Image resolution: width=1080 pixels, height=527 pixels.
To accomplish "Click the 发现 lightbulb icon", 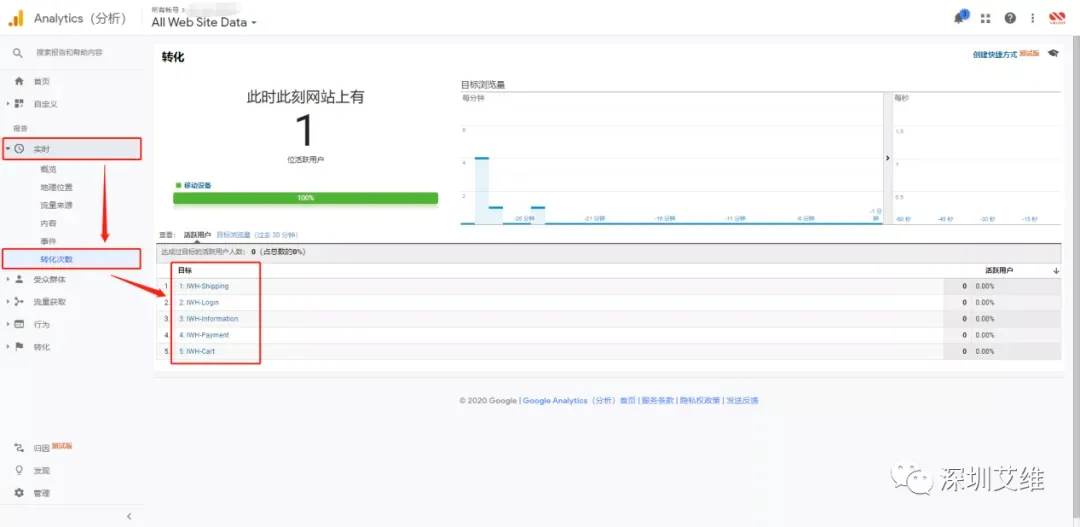I will [x=19, y=471].
